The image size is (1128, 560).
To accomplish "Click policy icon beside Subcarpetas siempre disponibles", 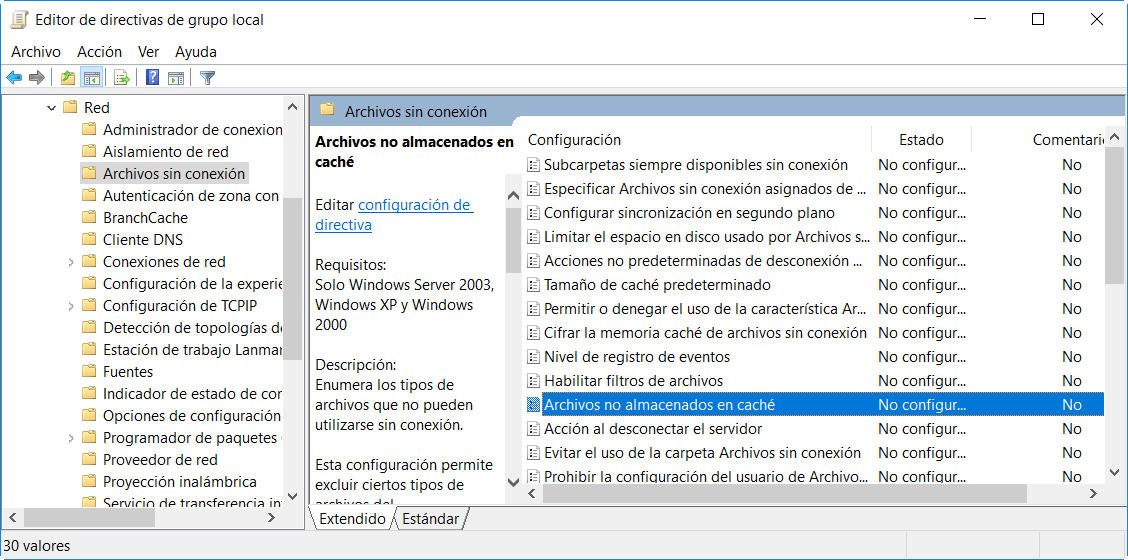I will pyautogui.click(x=534, y=165).
